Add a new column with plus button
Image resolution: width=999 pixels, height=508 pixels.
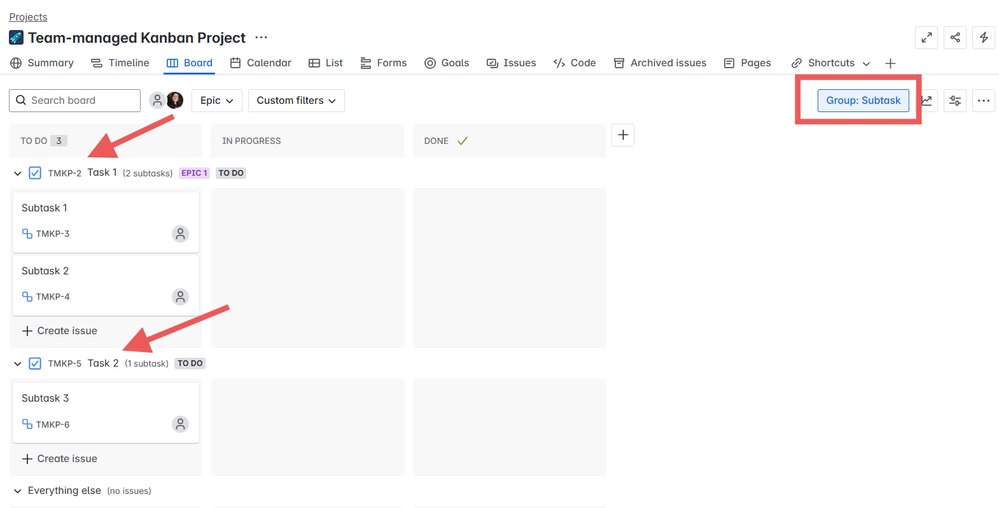[622, 135]
